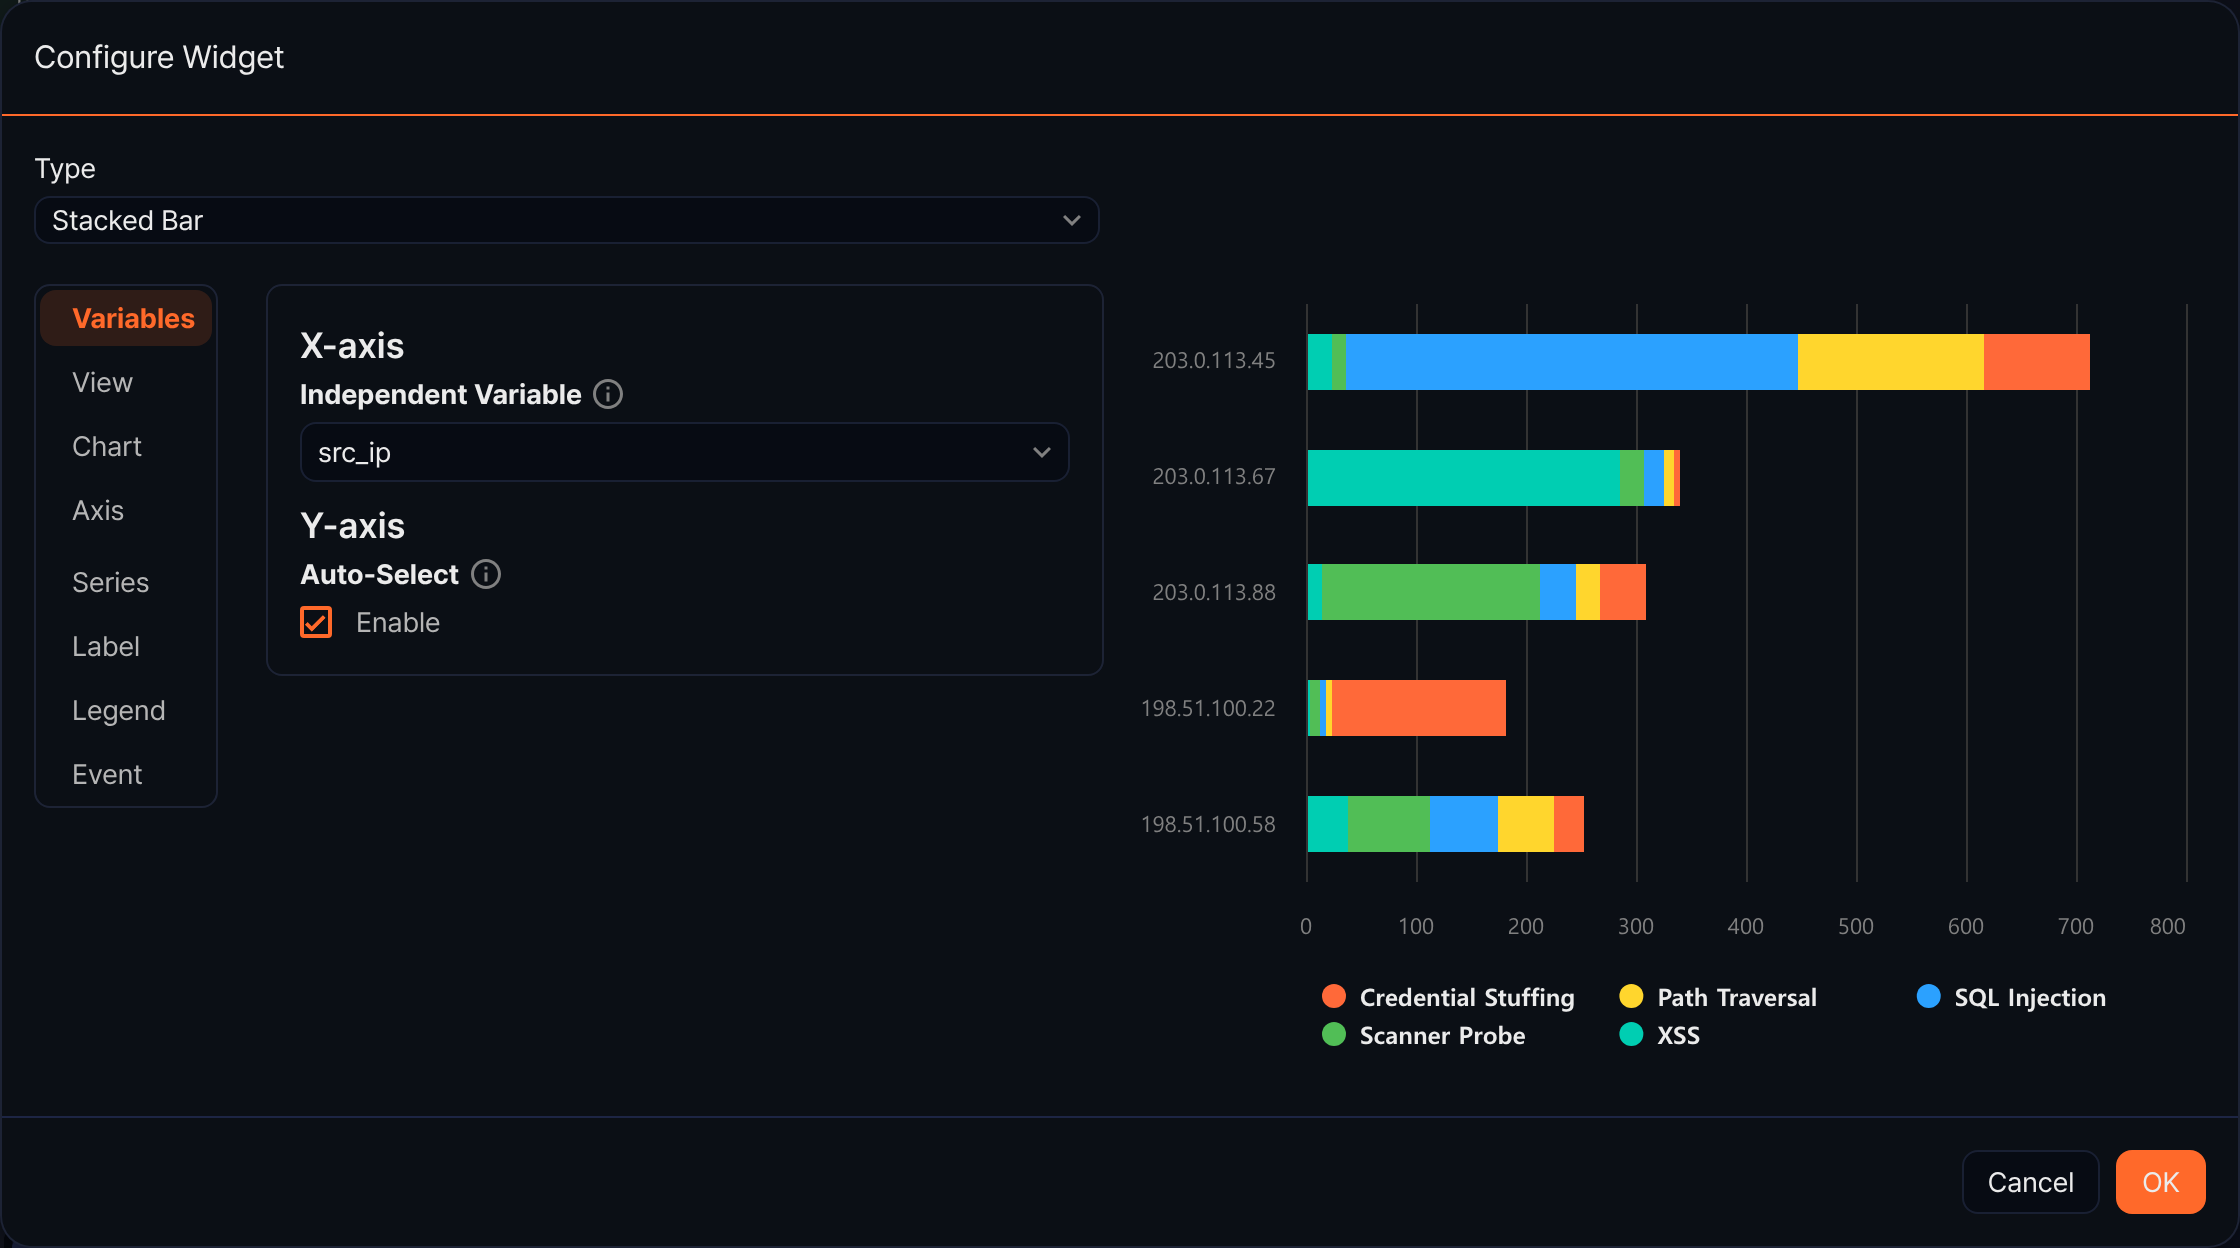Screen dimensions: 2240x1248
Task: Click the yellow bar segment for 198.51.100.58
Action: [x=1526, y=824]
